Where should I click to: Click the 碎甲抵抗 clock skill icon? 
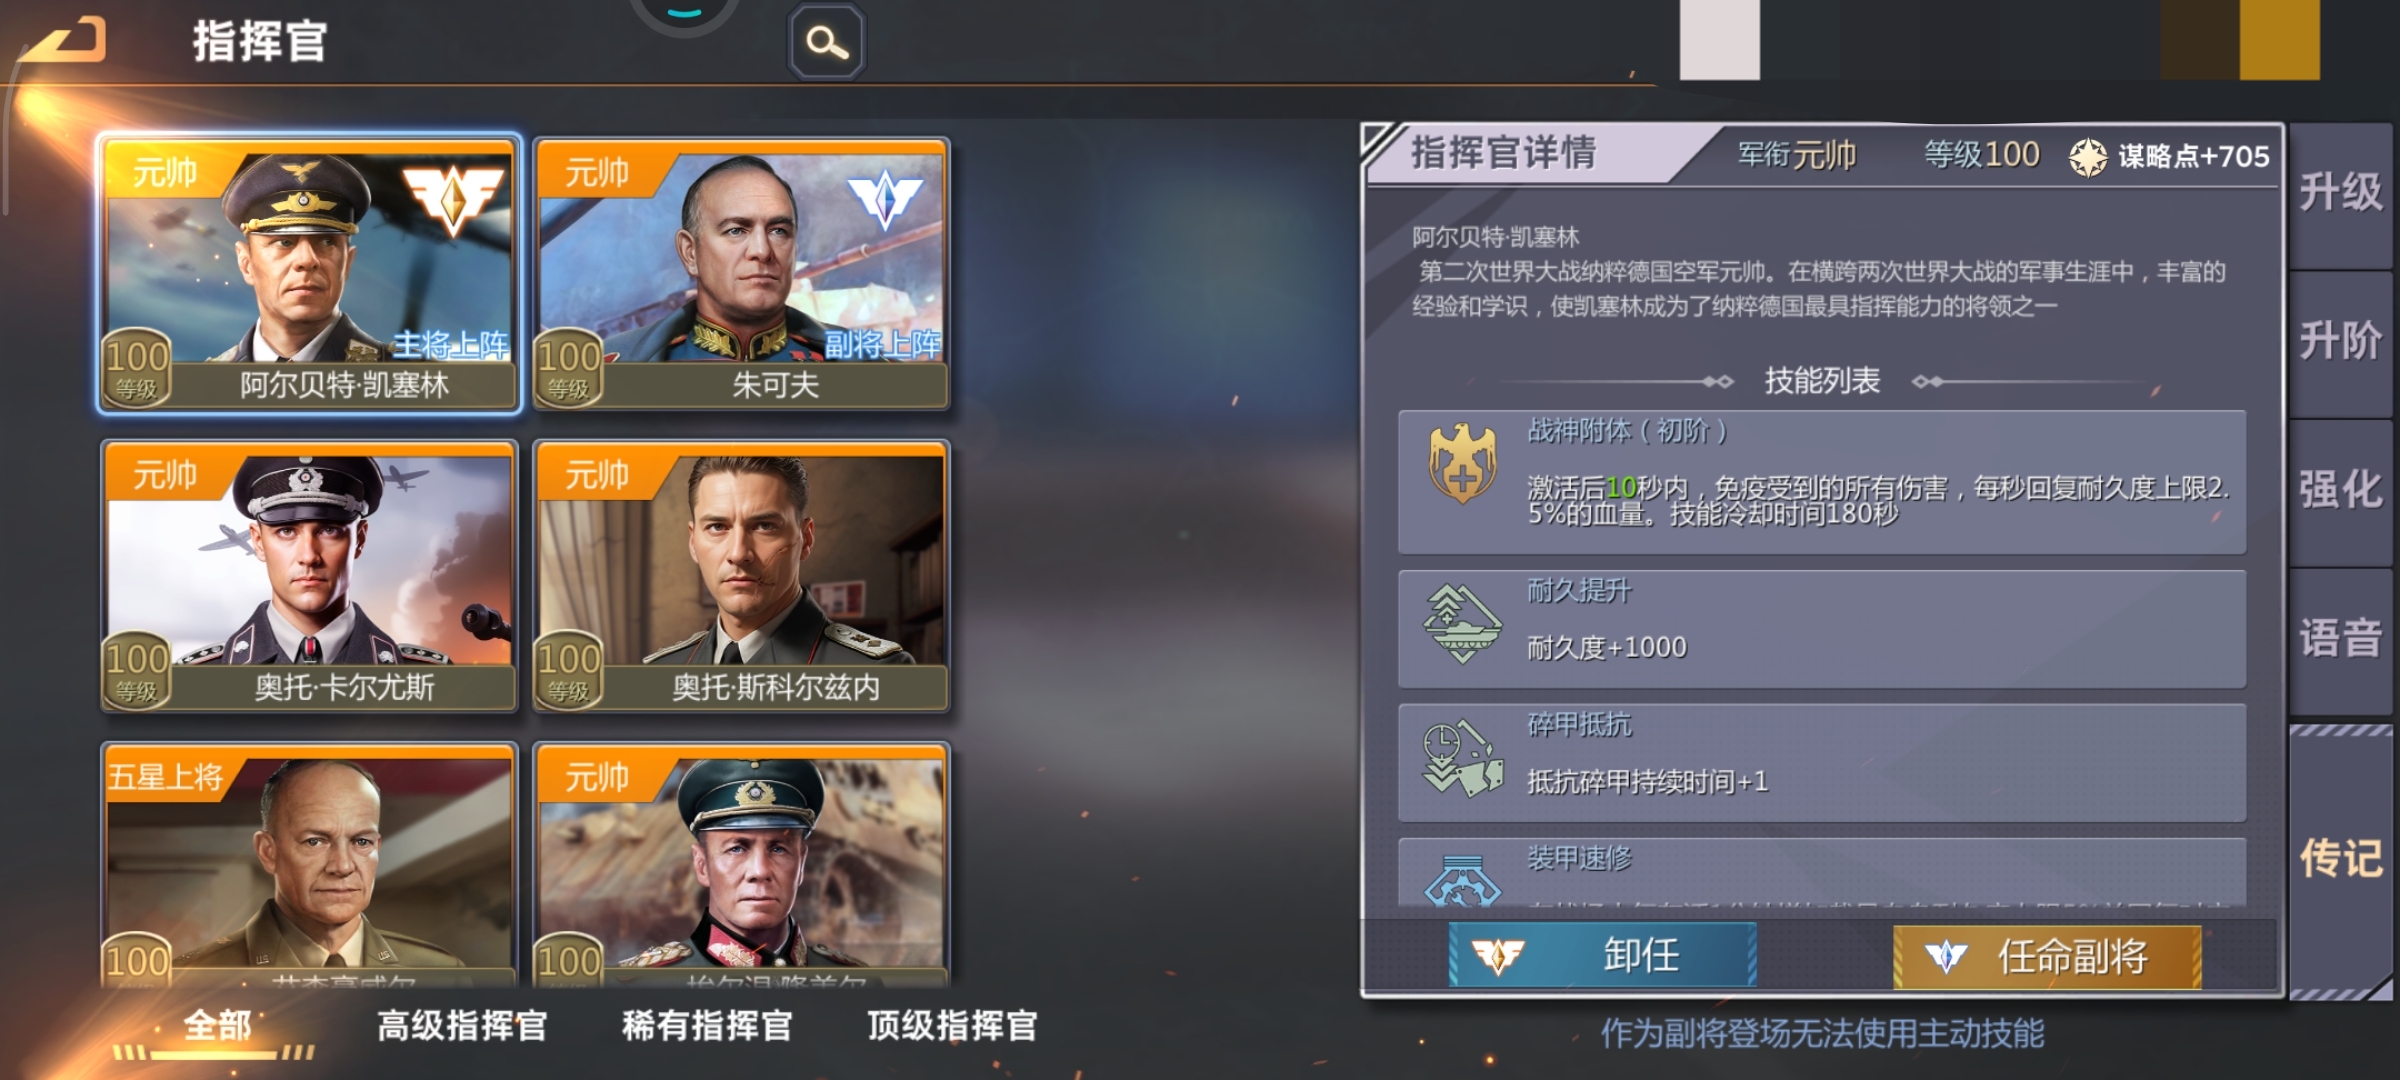[1462, 758]
